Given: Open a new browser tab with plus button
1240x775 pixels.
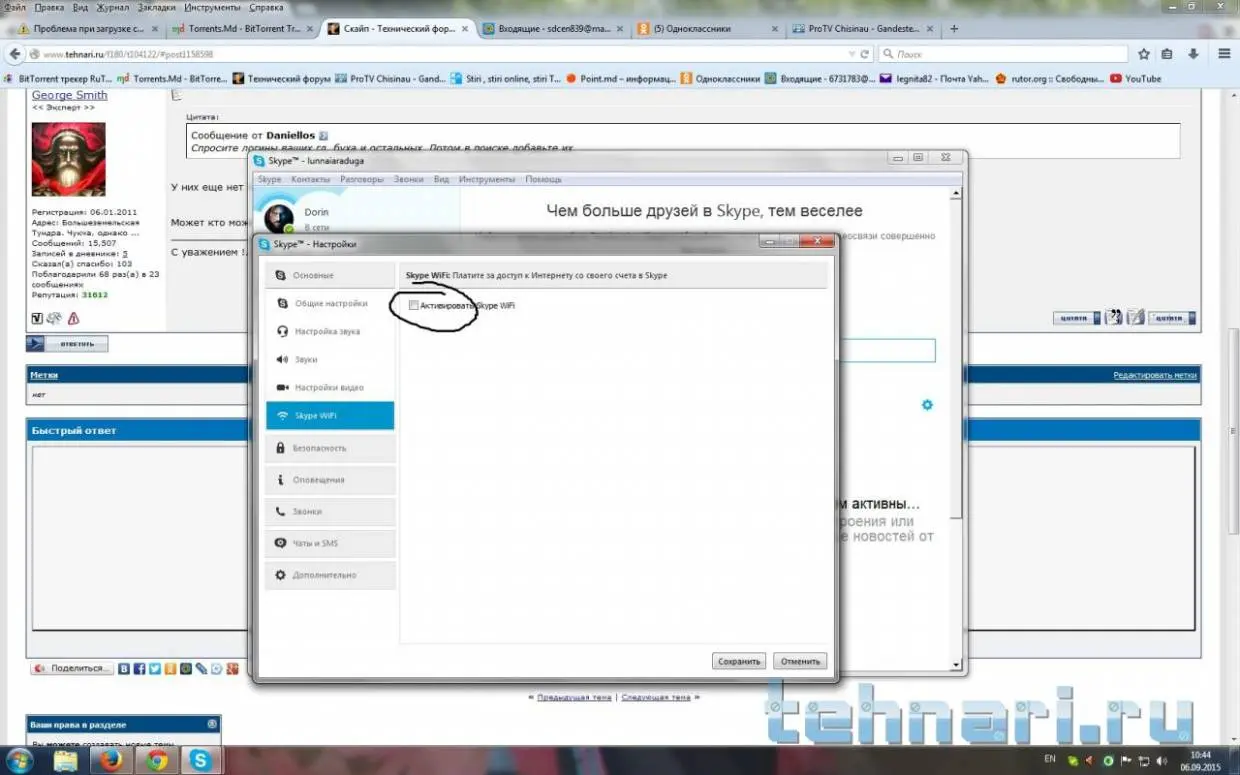Looking at the screenshot, I should point(954,29).
